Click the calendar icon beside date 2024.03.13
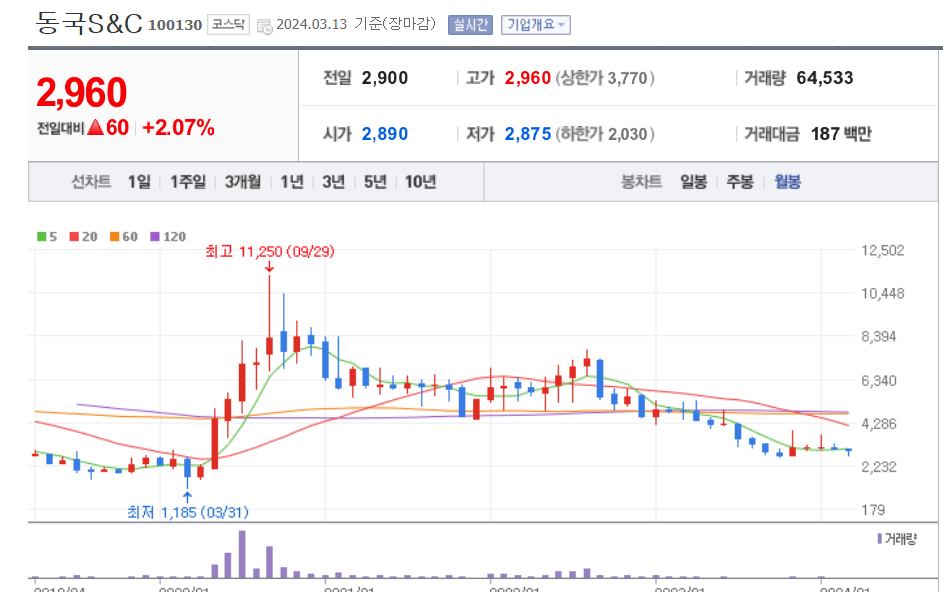Viewport: 943px width, 592px height. click(265, 26)
